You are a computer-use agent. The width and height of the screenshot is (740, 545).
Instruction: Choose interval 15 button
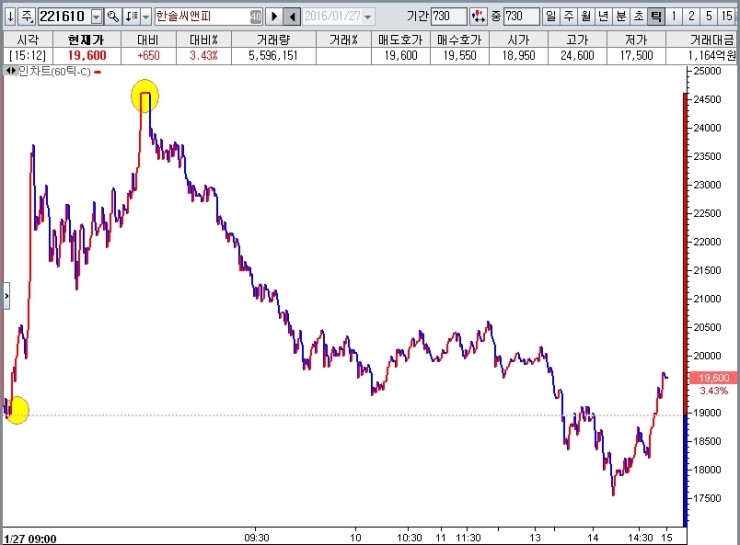(x=726, y=17)
